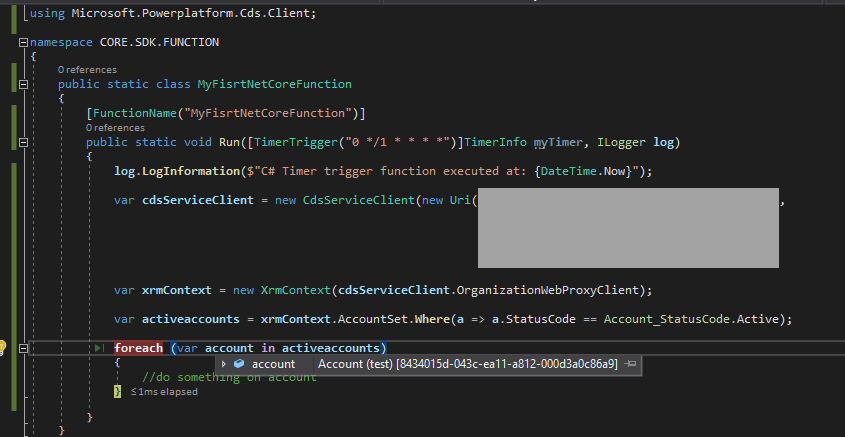Click the Run method name
Viewport: 845px width, 437px height.
229,142
